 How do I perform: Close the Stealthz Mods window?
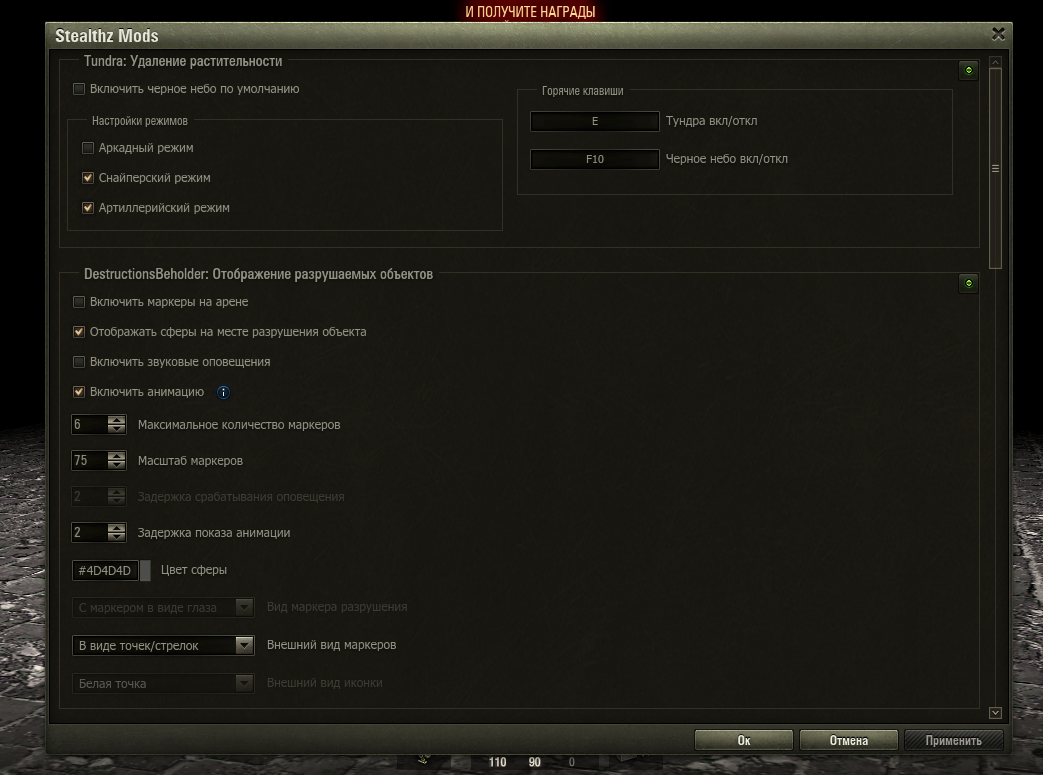998,34
